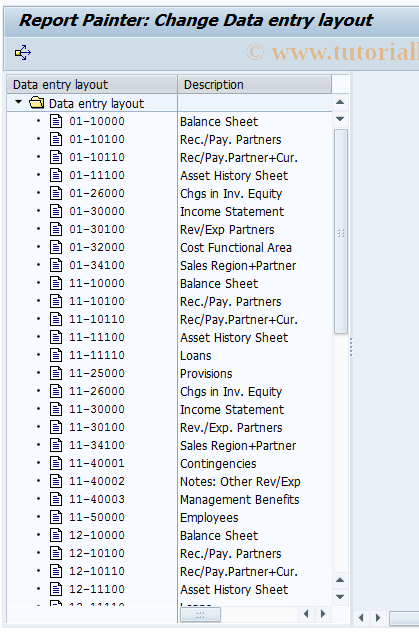
Task: Click Income Statement description of 11-30000
Action: pos(232,410)
